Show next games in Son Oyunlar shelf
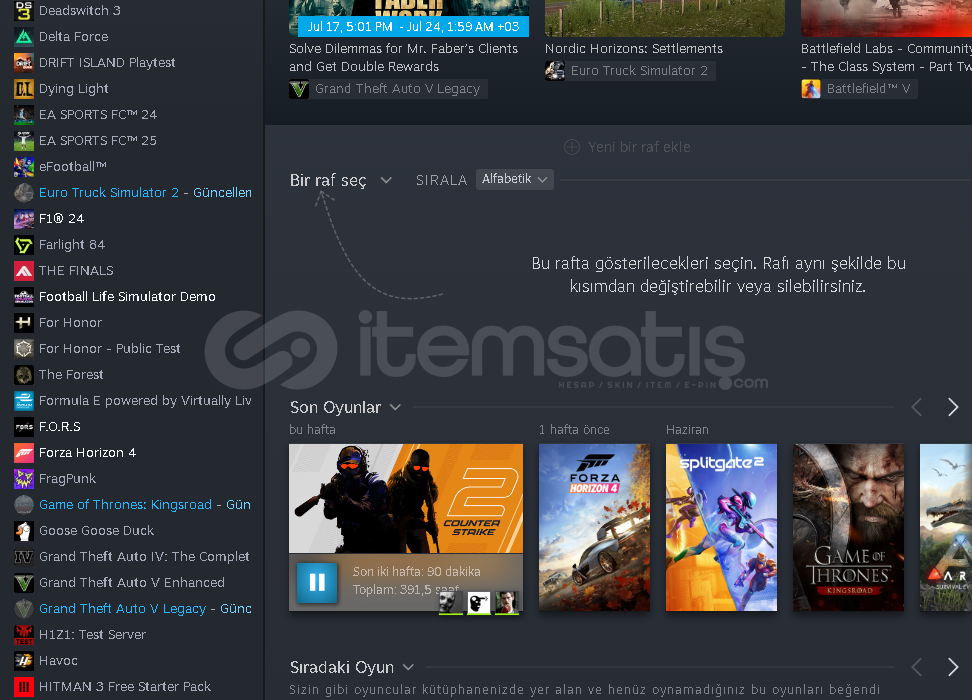 [953, 407]
